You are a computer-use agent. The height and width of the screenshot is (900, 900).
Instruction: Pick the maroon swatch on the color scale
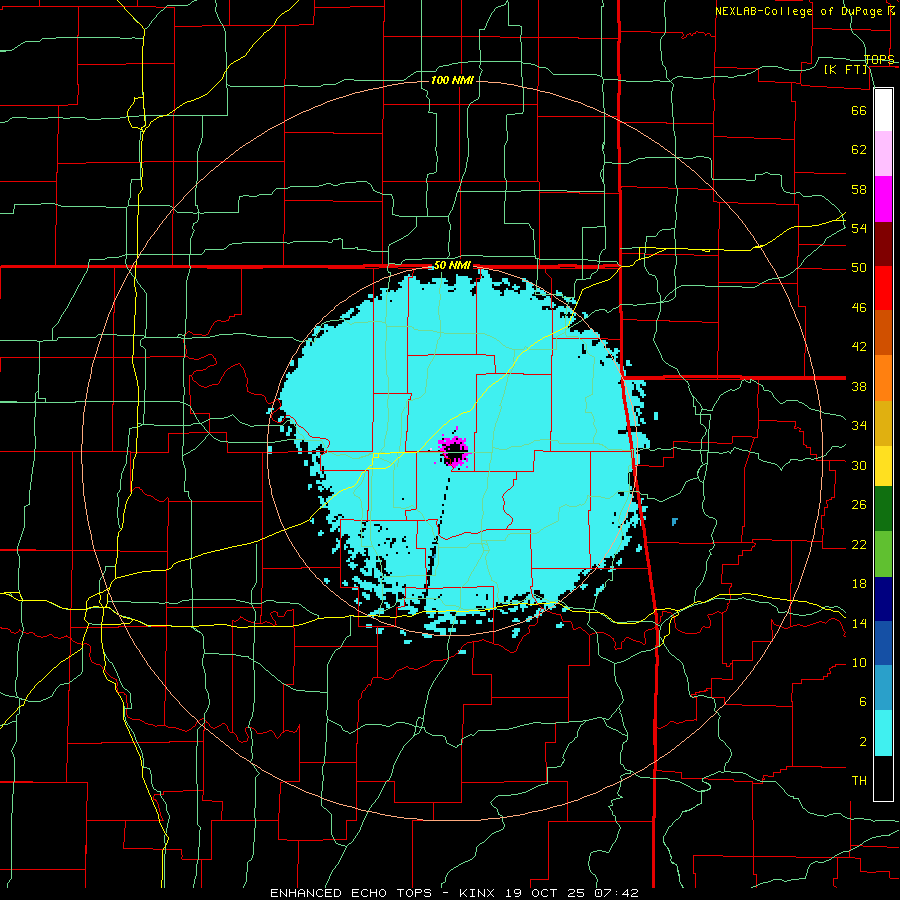click(x=883, y=243)
